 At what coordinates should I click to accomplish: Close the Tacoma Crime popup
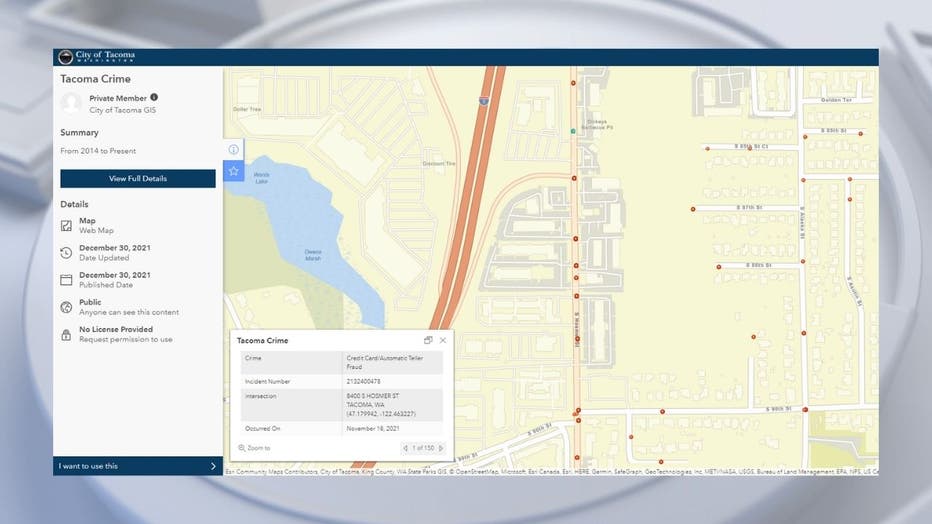pos(443,340)
